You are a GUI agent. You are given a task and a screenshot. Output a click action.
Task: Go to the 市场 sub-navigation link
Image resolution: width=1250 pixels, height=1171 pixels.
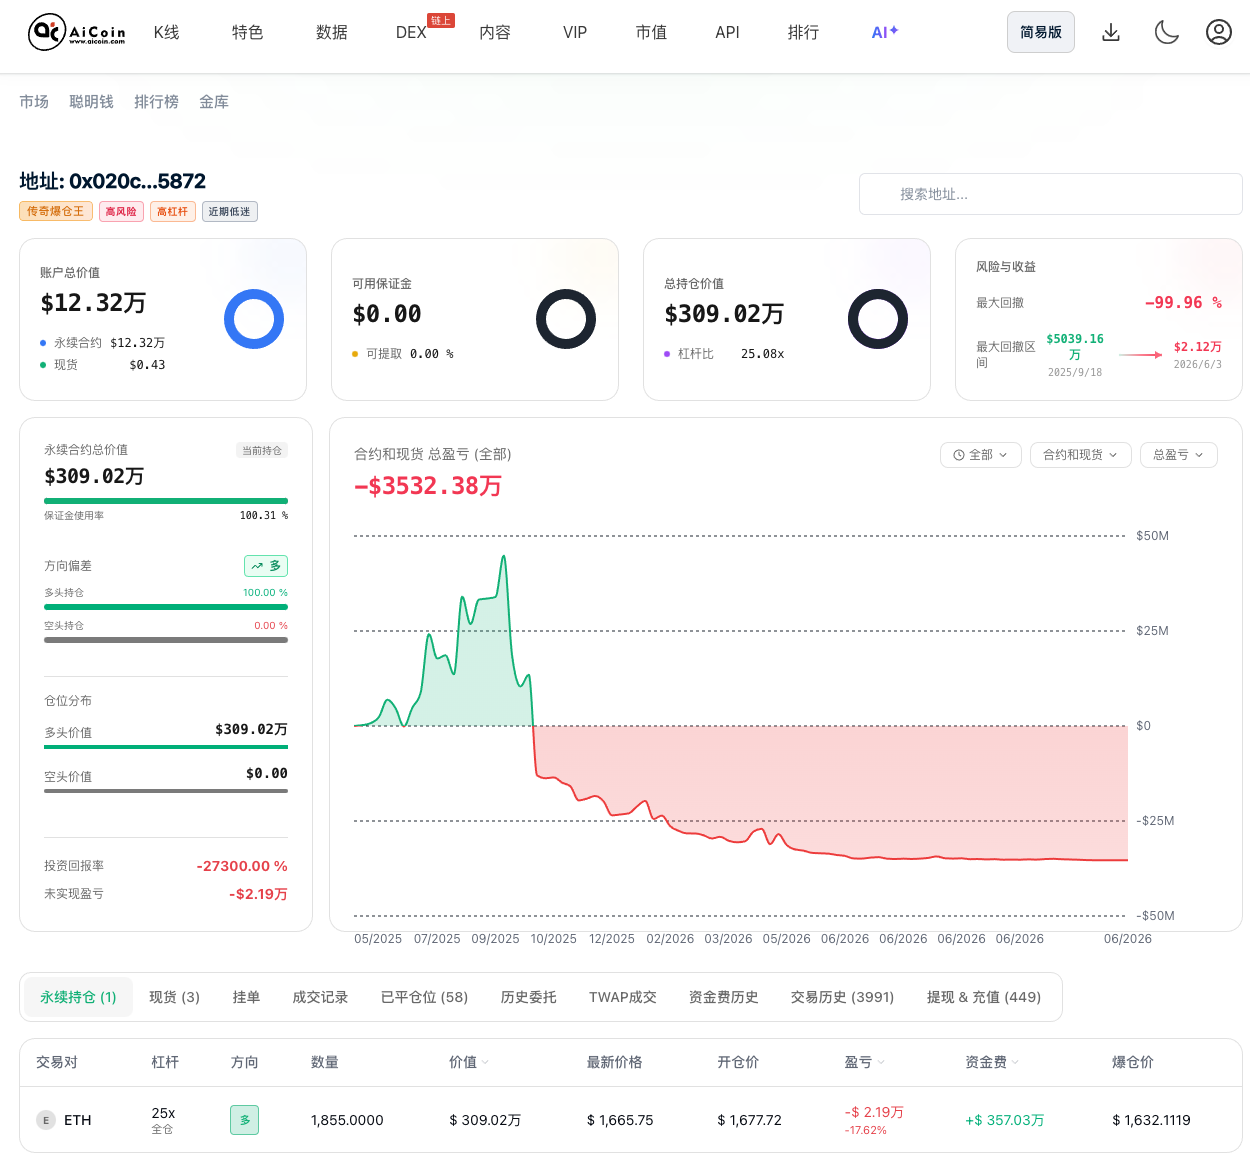[34, 102]
